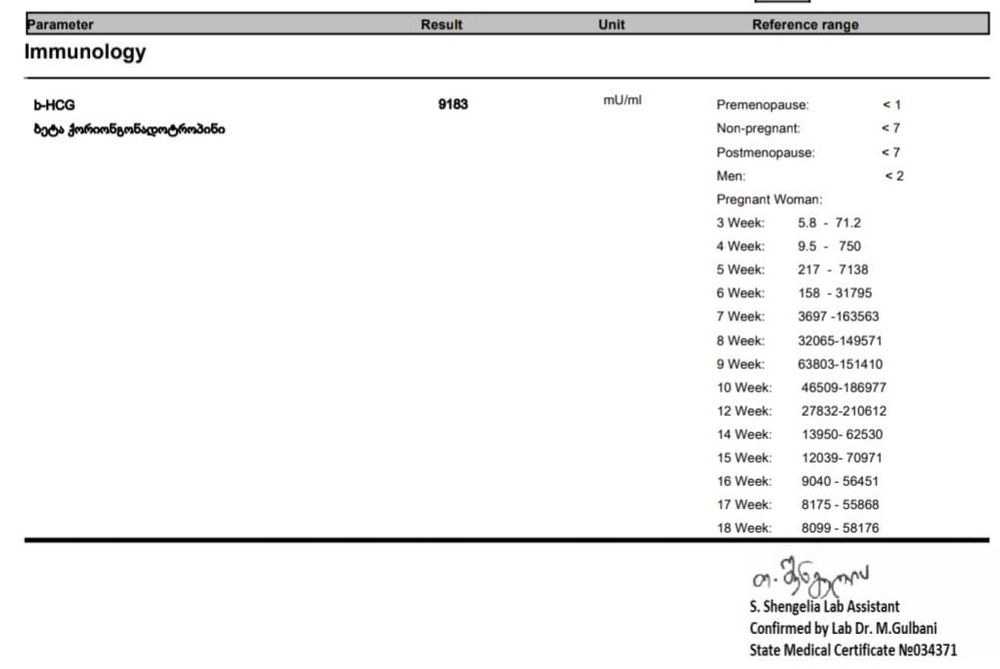Image resolution: width=1000 pixels, height=669 pixels.
Task: Click the Men reference label
Action: (731, 176)
